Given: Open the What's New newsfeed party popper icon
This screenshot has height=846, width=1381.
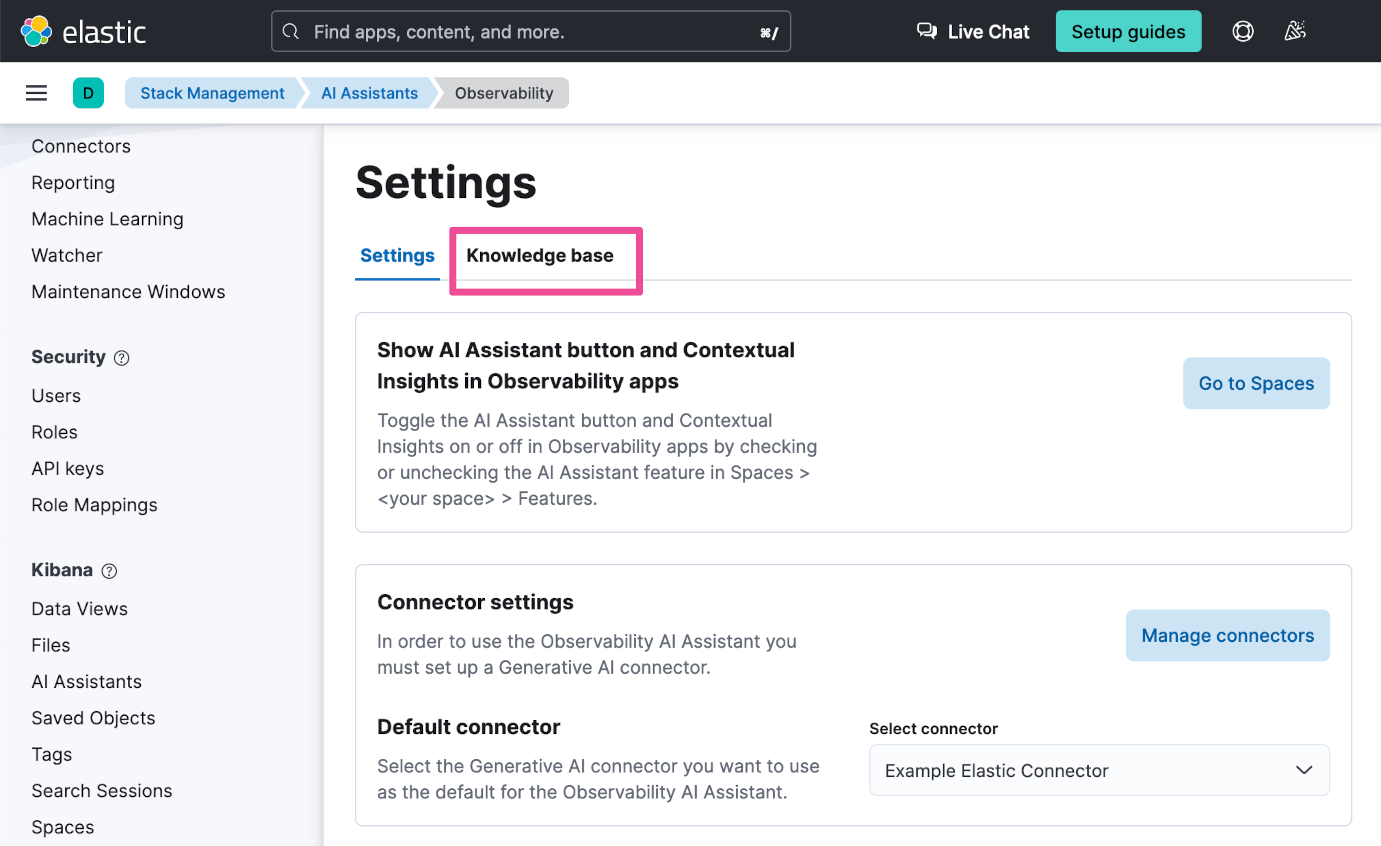Looking at the screenshot, I should [1295, 31].
